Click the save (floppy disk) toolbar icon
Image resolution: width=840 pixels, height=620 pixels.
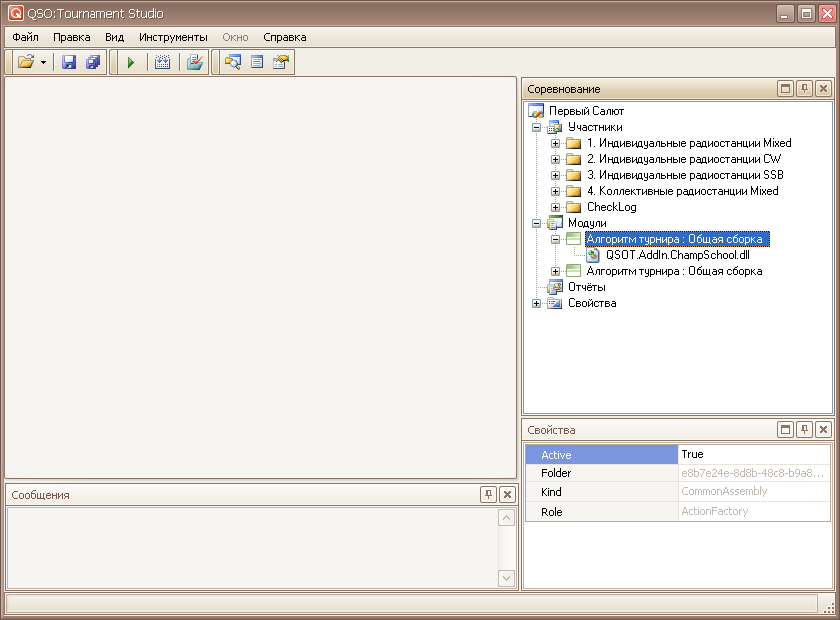coord(69,62)
